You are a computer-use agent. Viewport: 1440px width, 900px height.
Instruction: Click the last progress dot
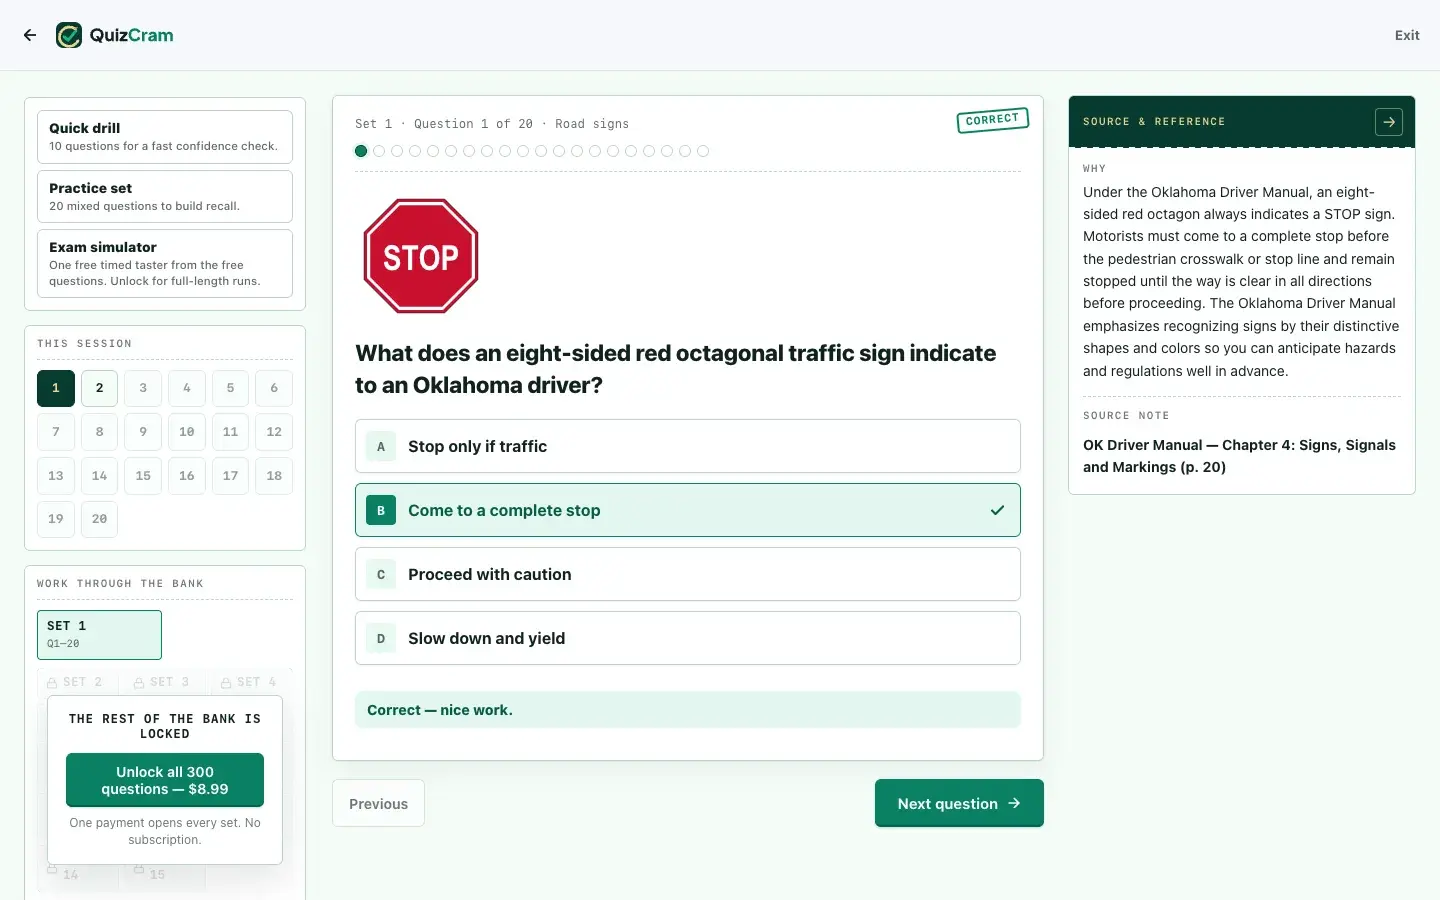(x=703, y=151)
